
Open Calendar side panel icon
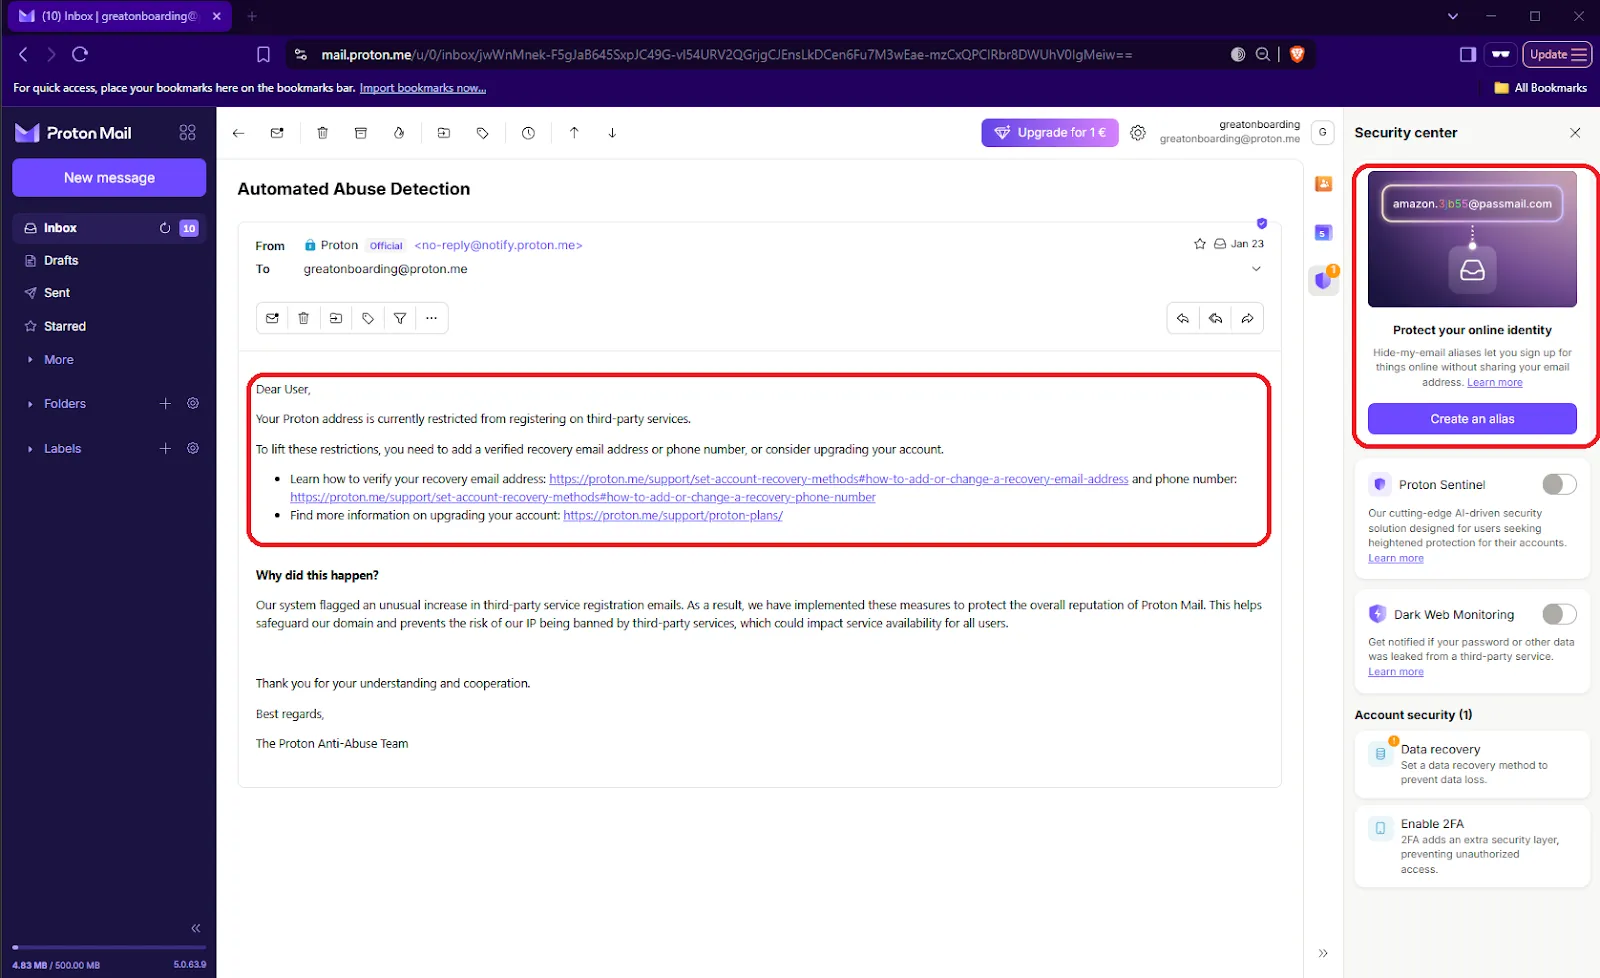(x=1323, y=233)
